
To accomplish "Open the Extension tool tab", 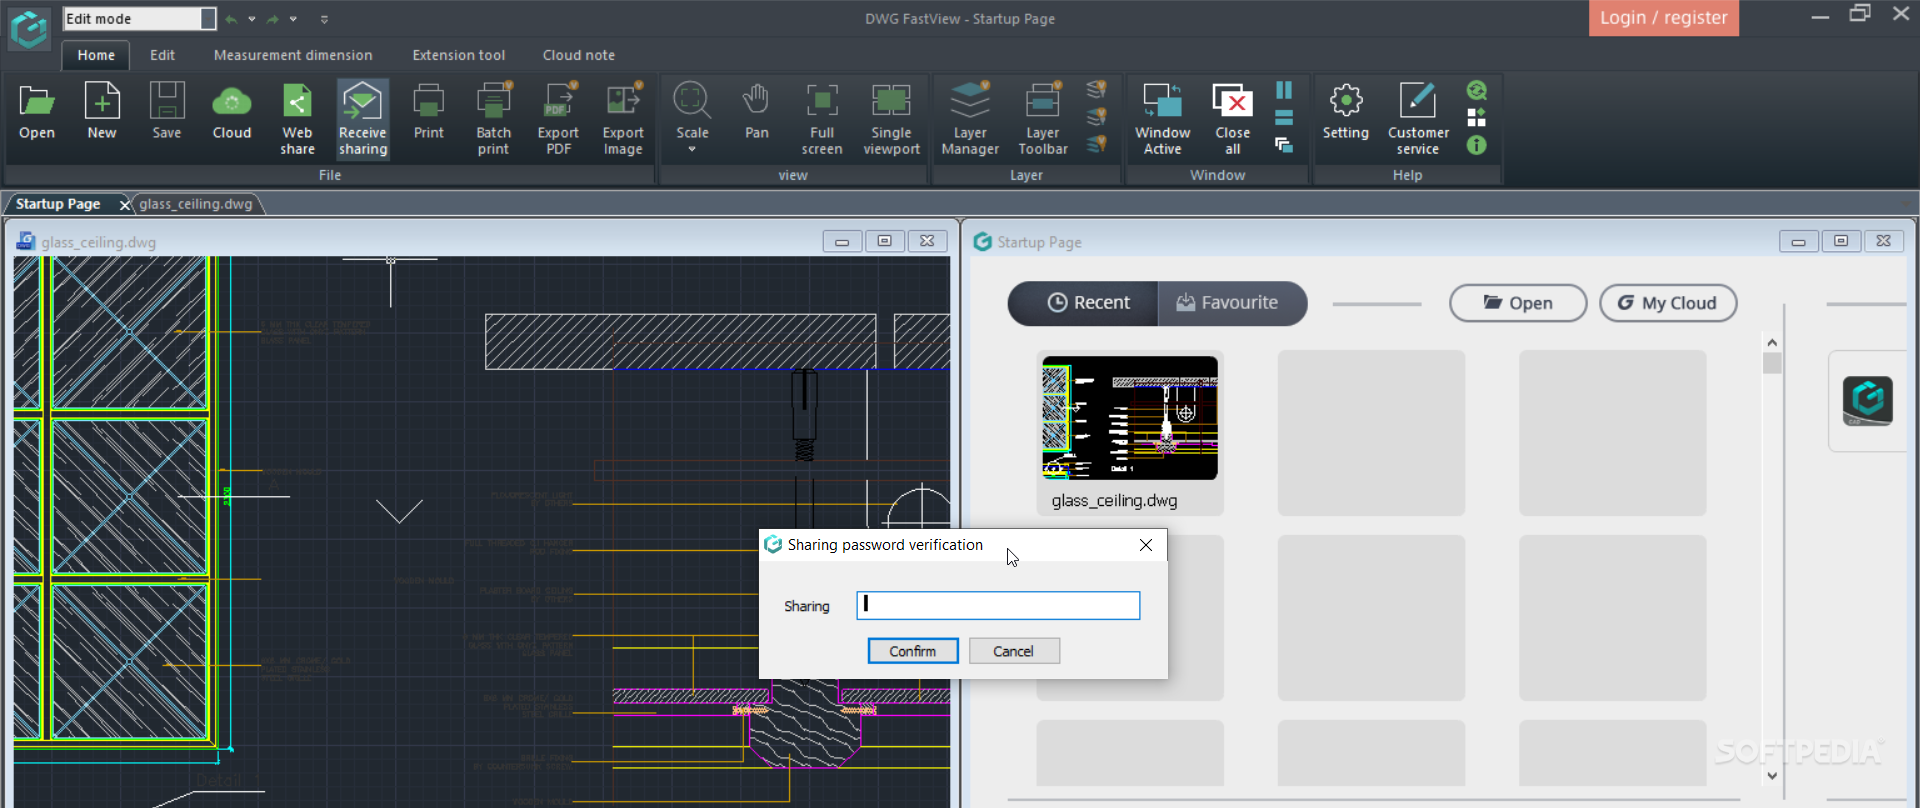I will 459,55.
